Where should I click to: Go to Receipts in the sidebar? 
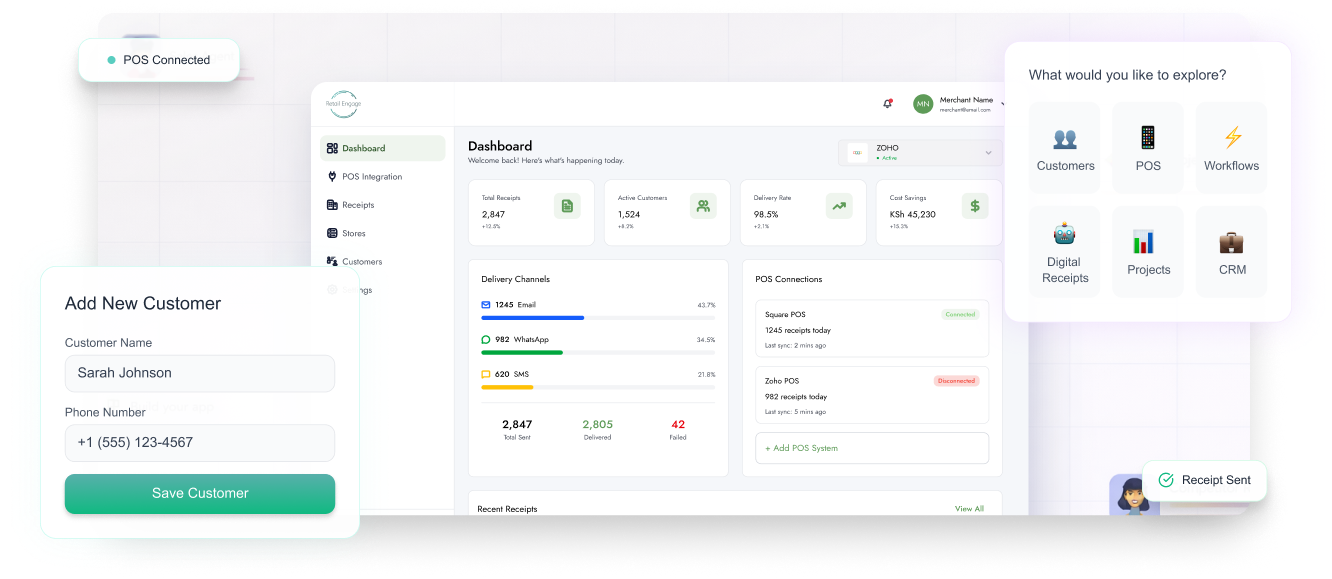pyautogui.click(x=357, y=205)
